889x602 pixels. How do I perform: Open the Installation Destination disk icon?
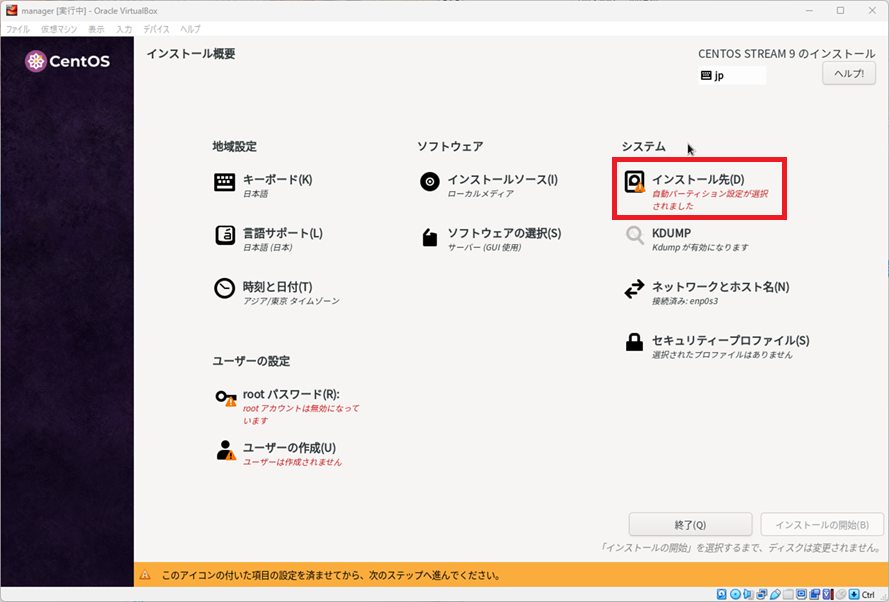tap(634, 182)
